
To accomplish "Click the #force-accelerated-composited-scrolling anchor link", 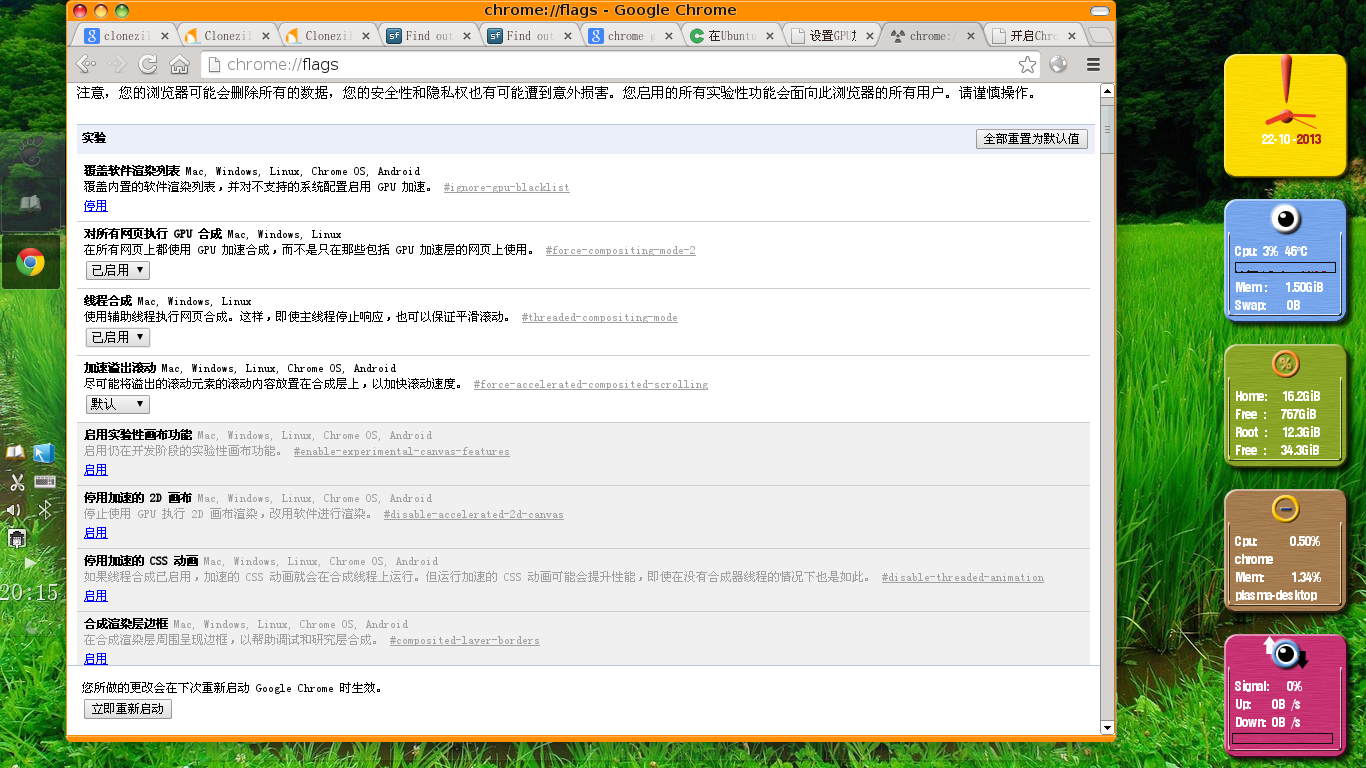I will click(x=591, y=385).
